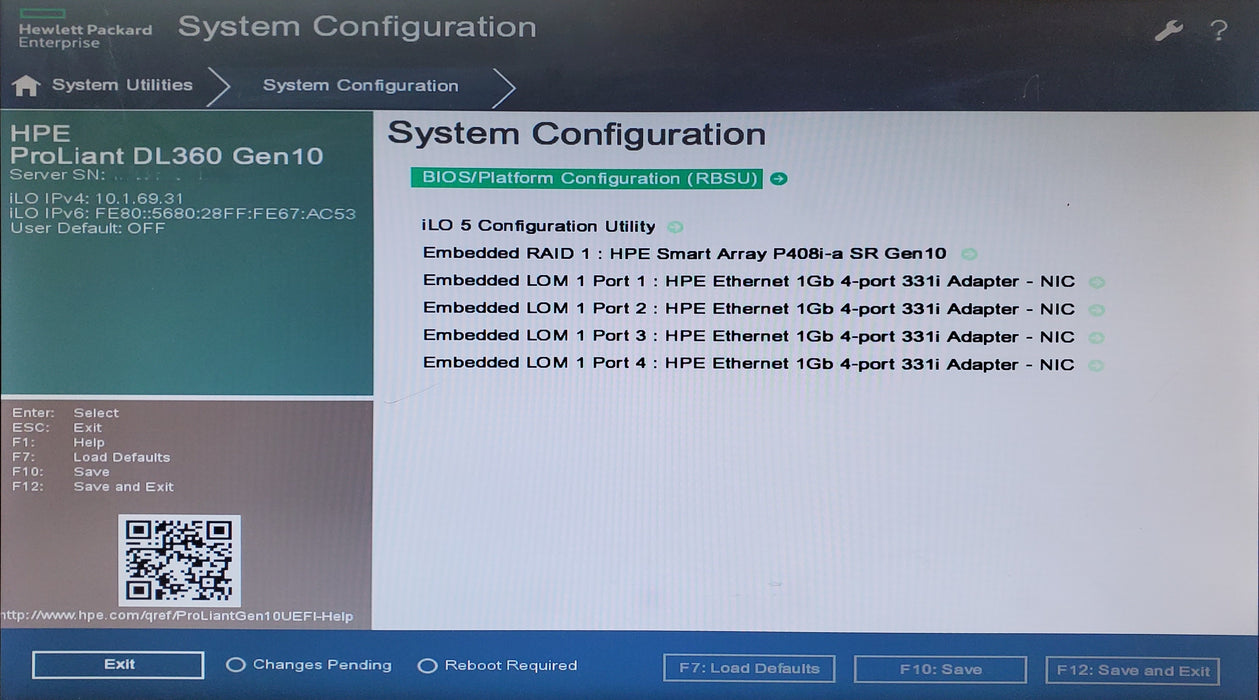
Task: Click arrow icon beside Embedded RAID 1
Action: (968, 254)
